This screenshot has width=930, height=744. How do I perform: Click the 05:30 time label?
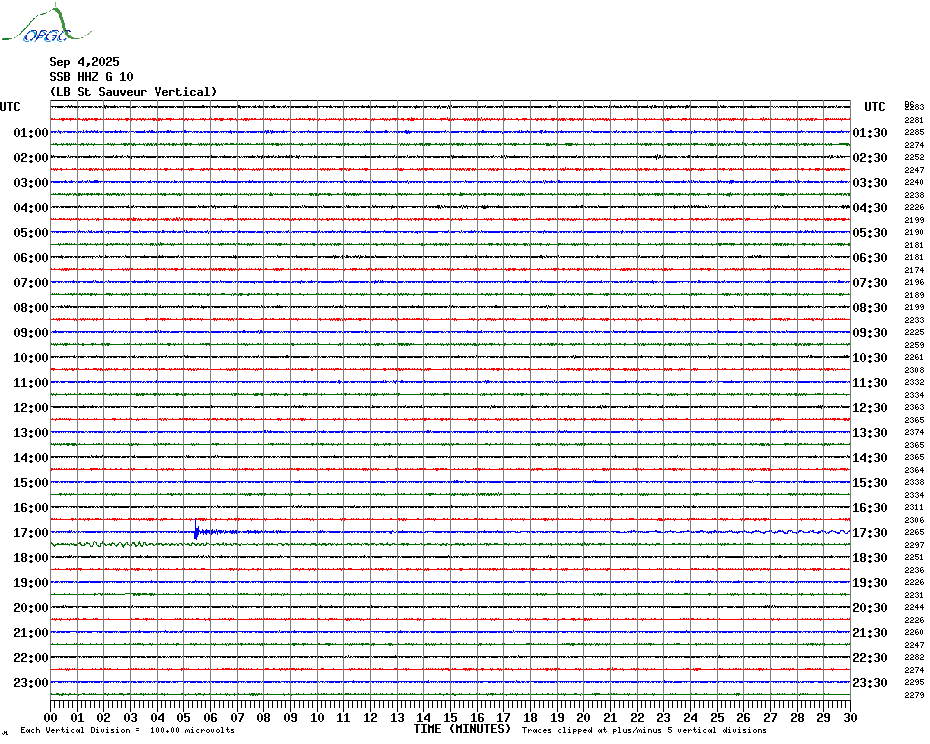tap(870, 233)
